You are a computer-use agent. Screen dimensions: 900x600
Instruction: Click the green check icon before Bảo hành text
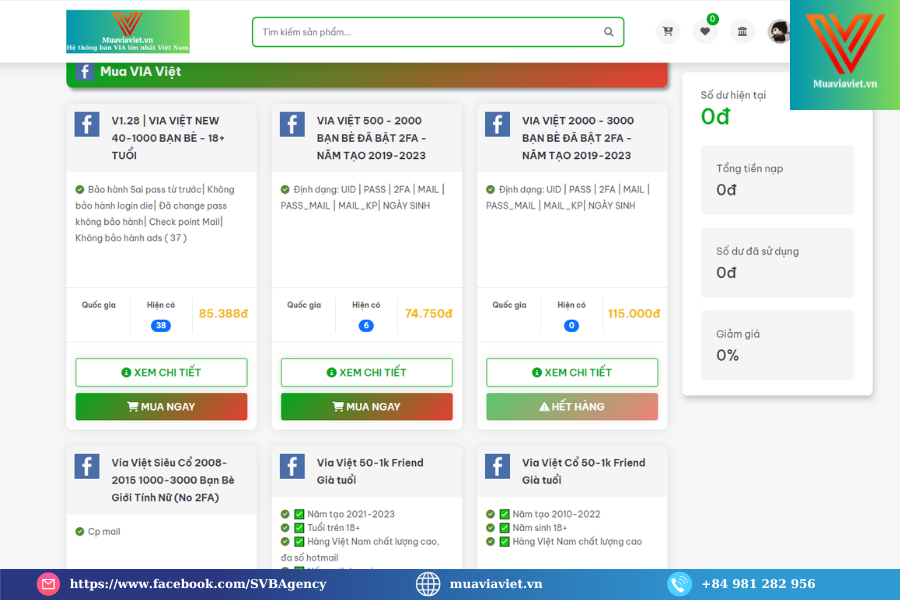point(80,189)
